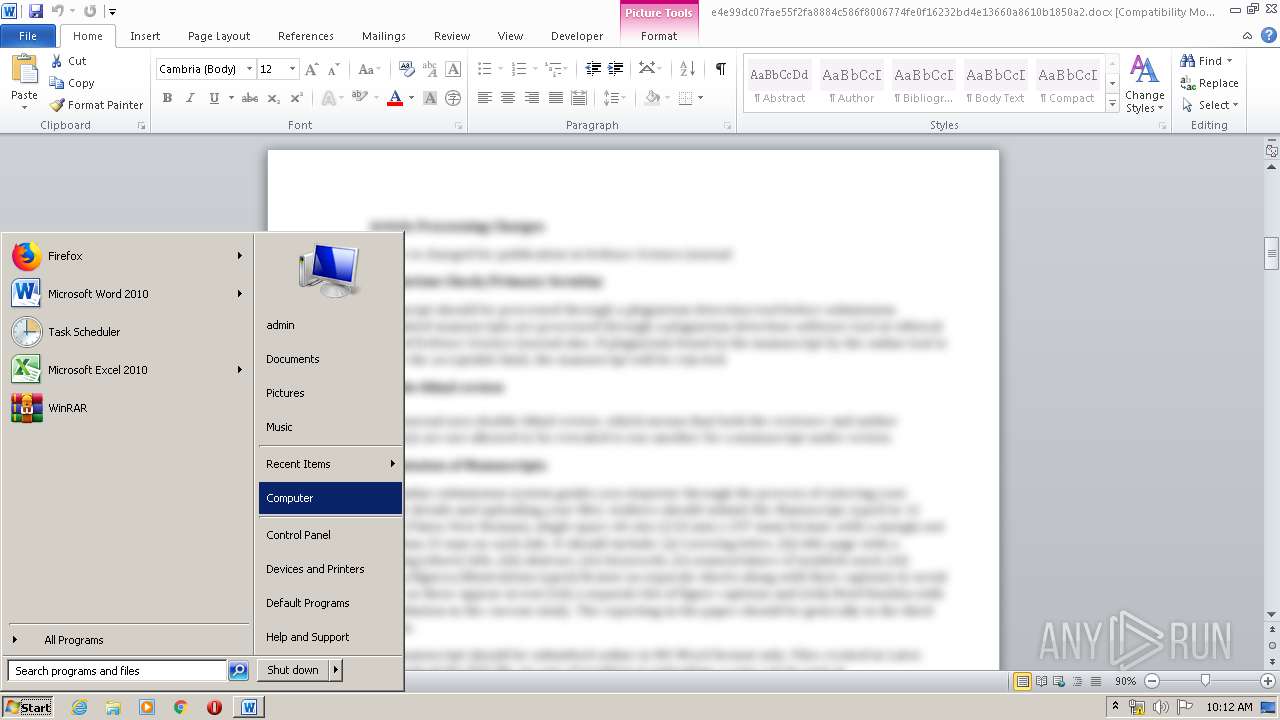Apply font color red swatch button
This screenshot has height=720, width=1280.
click(395, 98)
